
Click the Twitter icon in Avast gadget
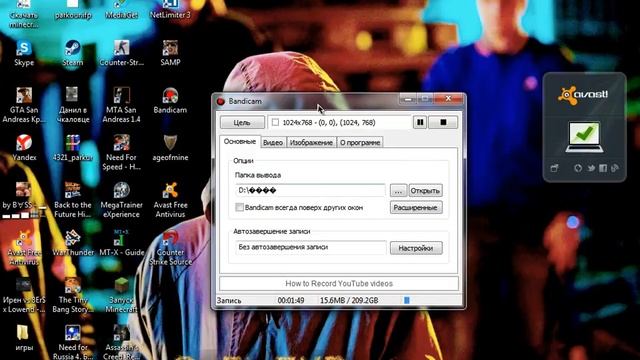[591, 168]
